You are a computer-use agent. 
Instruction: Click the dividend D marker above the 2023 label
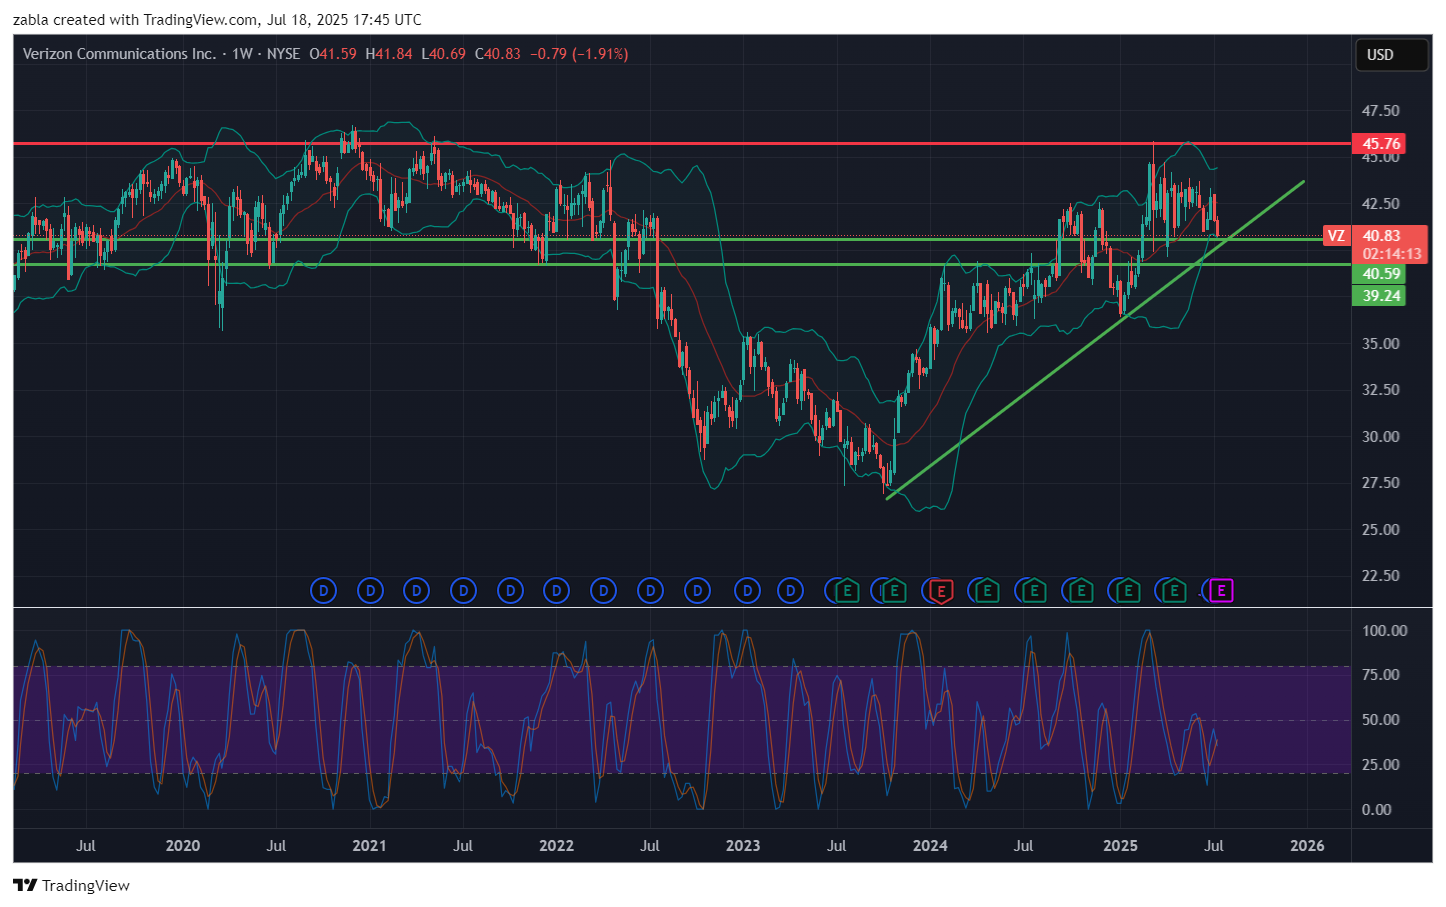[747, 591]
